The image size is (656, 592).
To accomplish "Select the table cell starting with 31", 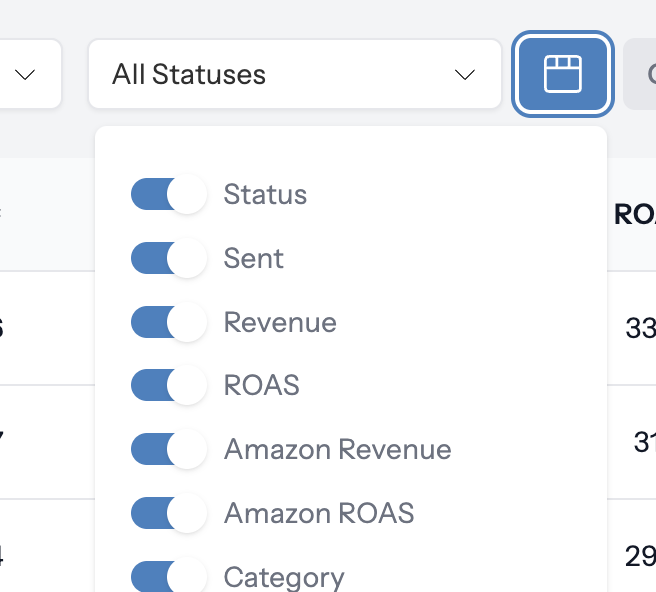I will point(643,441).
